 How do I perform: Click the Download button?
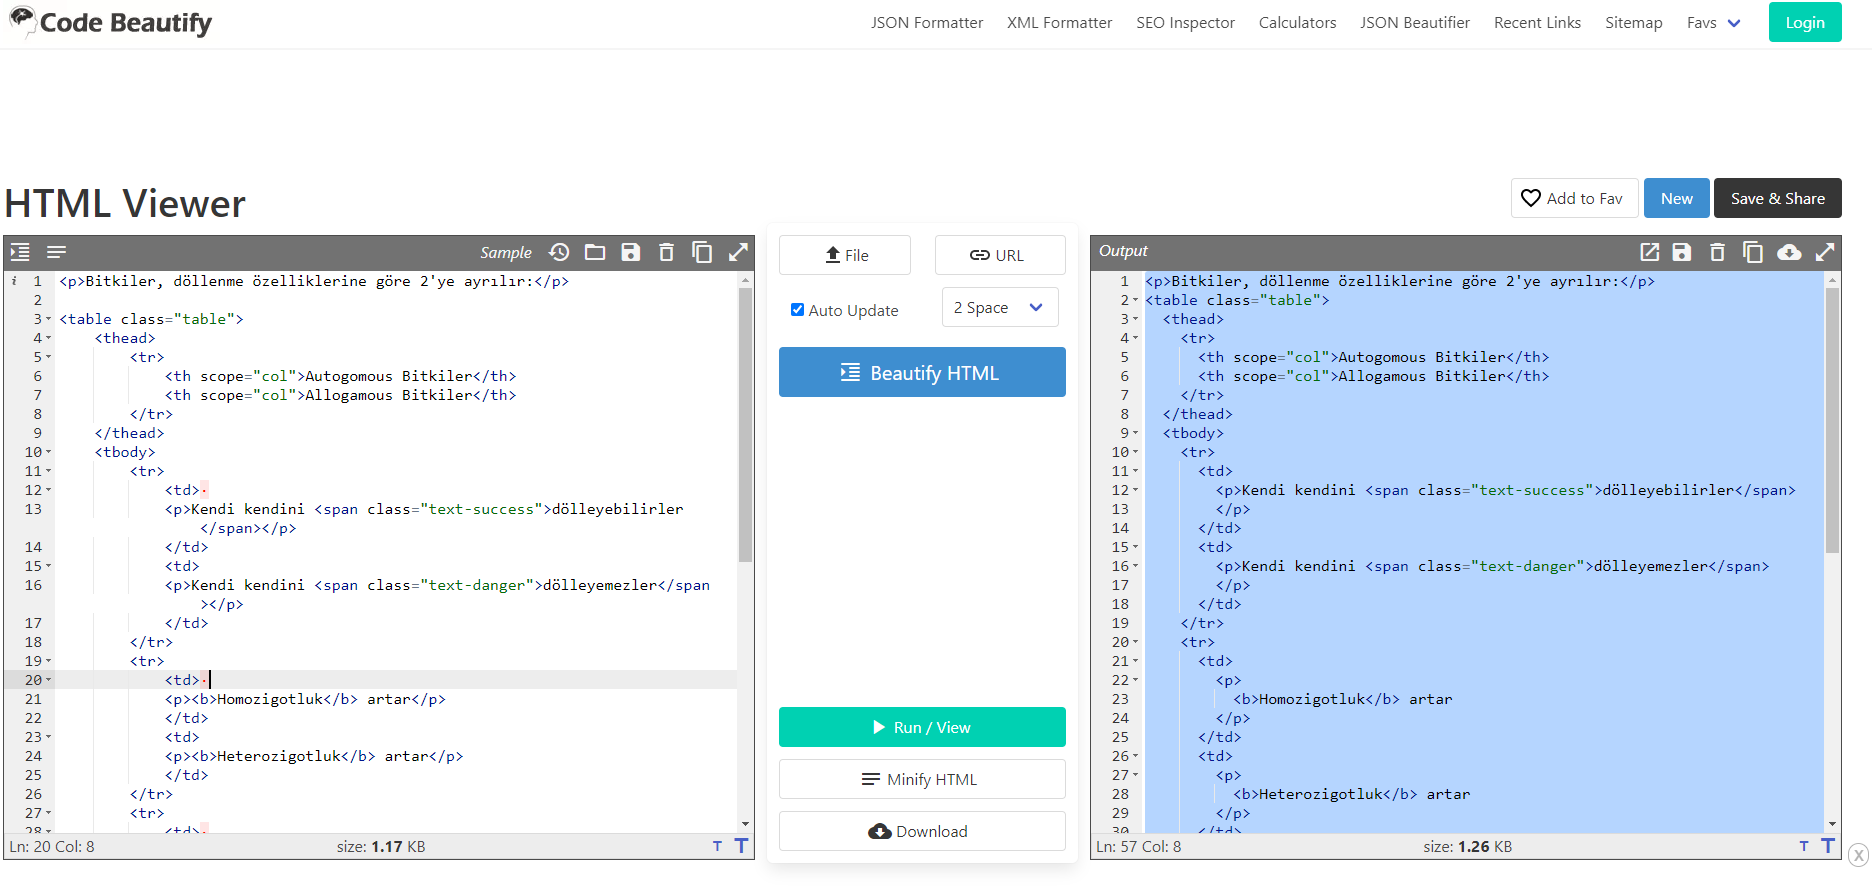(922, 831)
